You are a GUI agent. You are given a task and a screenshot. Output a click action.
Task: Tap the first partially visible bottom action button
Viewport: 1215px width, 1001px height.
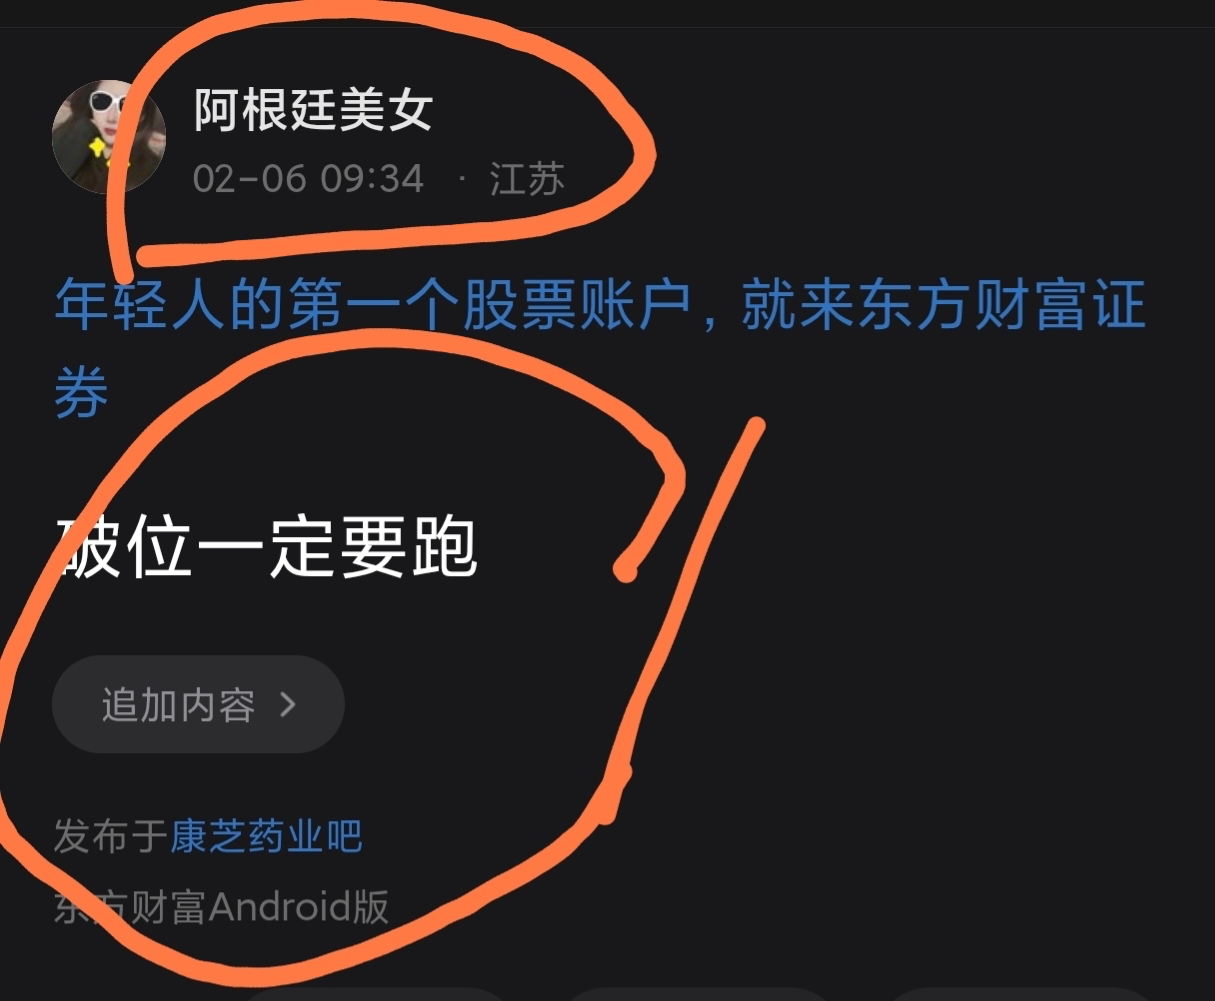(377, 995)
